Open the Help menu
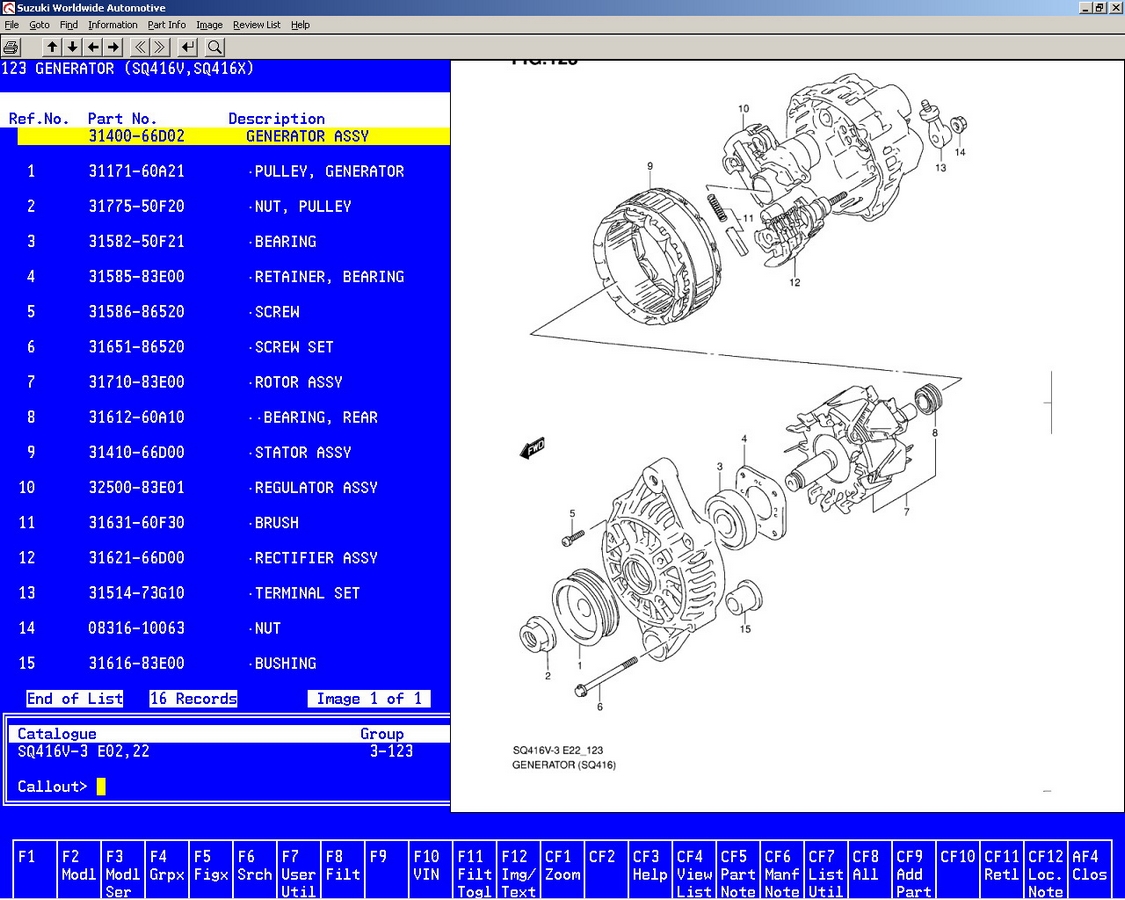This screenshot has height=900, width=1125. pyautogui.click(x=300, y=24)
